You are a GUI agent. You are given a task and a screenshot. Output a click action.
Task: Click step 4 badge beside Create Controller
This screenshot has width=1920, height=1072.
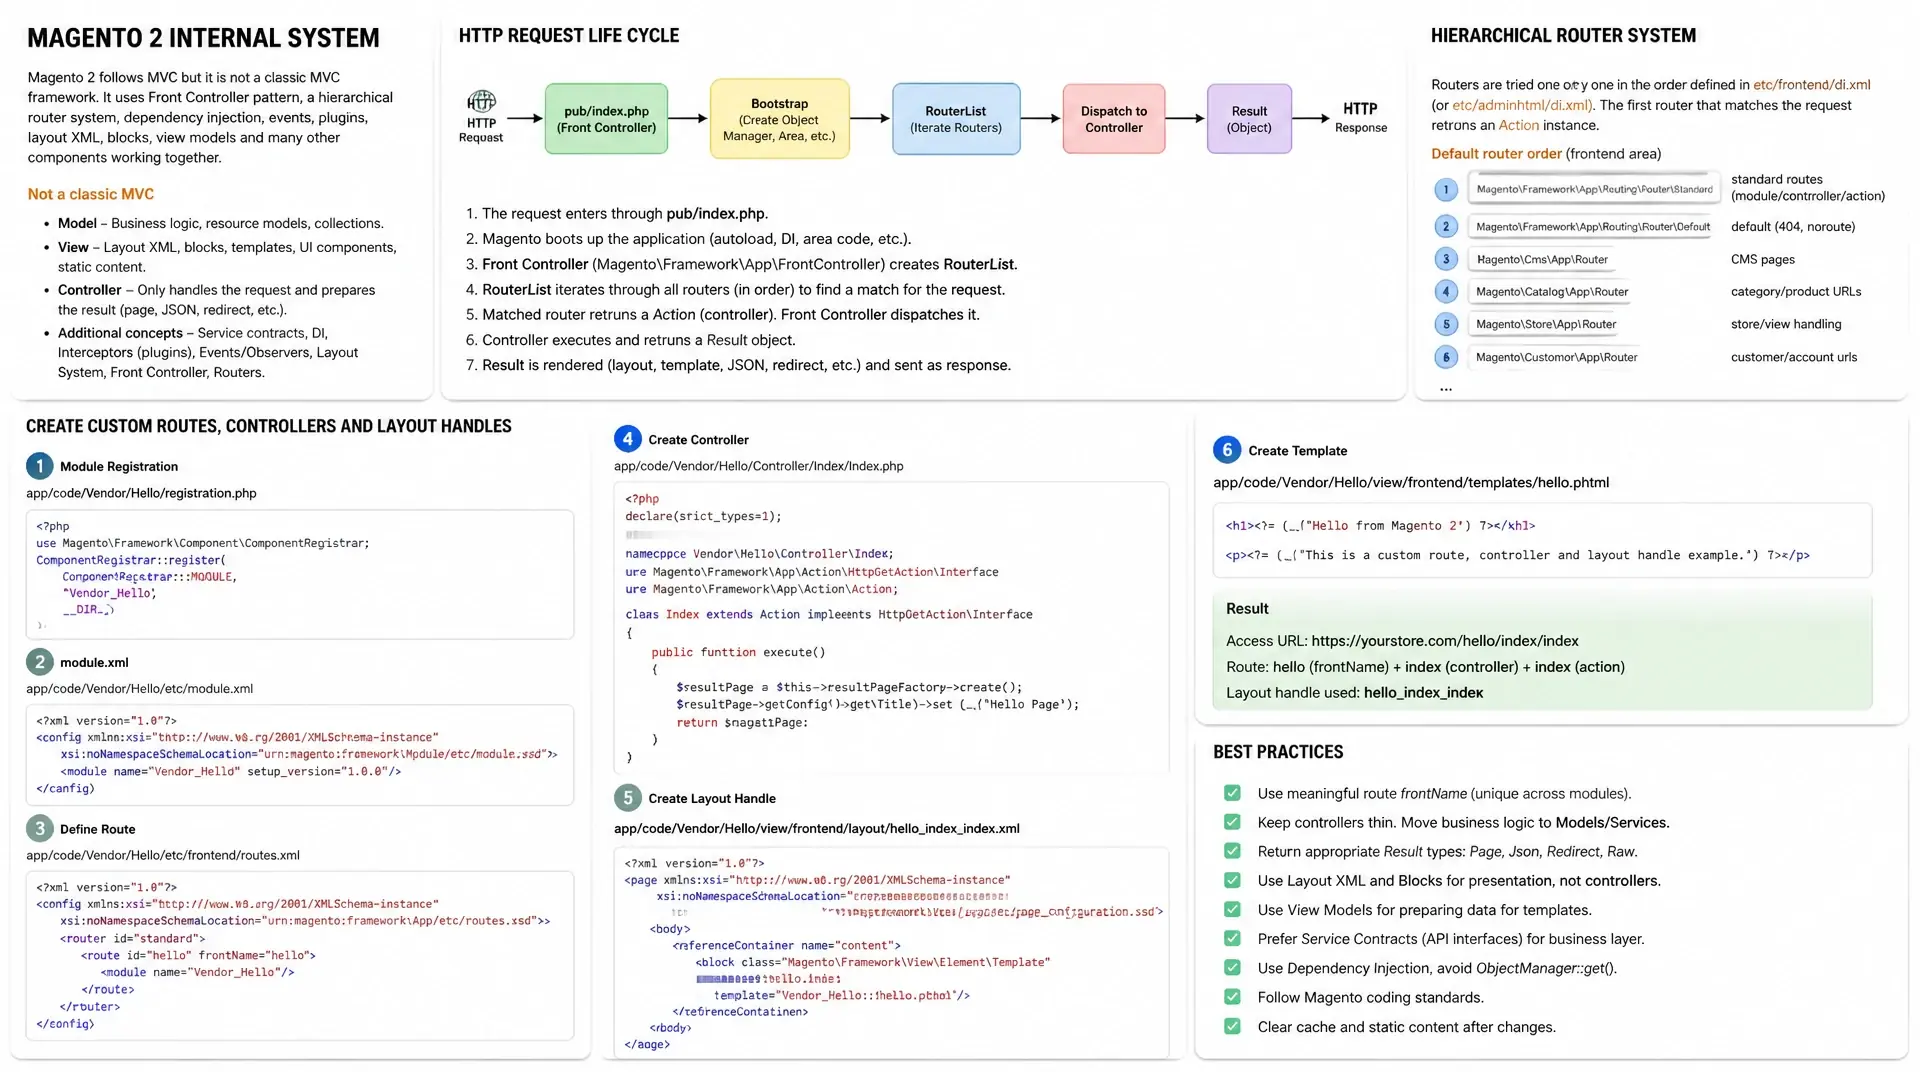click(x=627, y=439)
